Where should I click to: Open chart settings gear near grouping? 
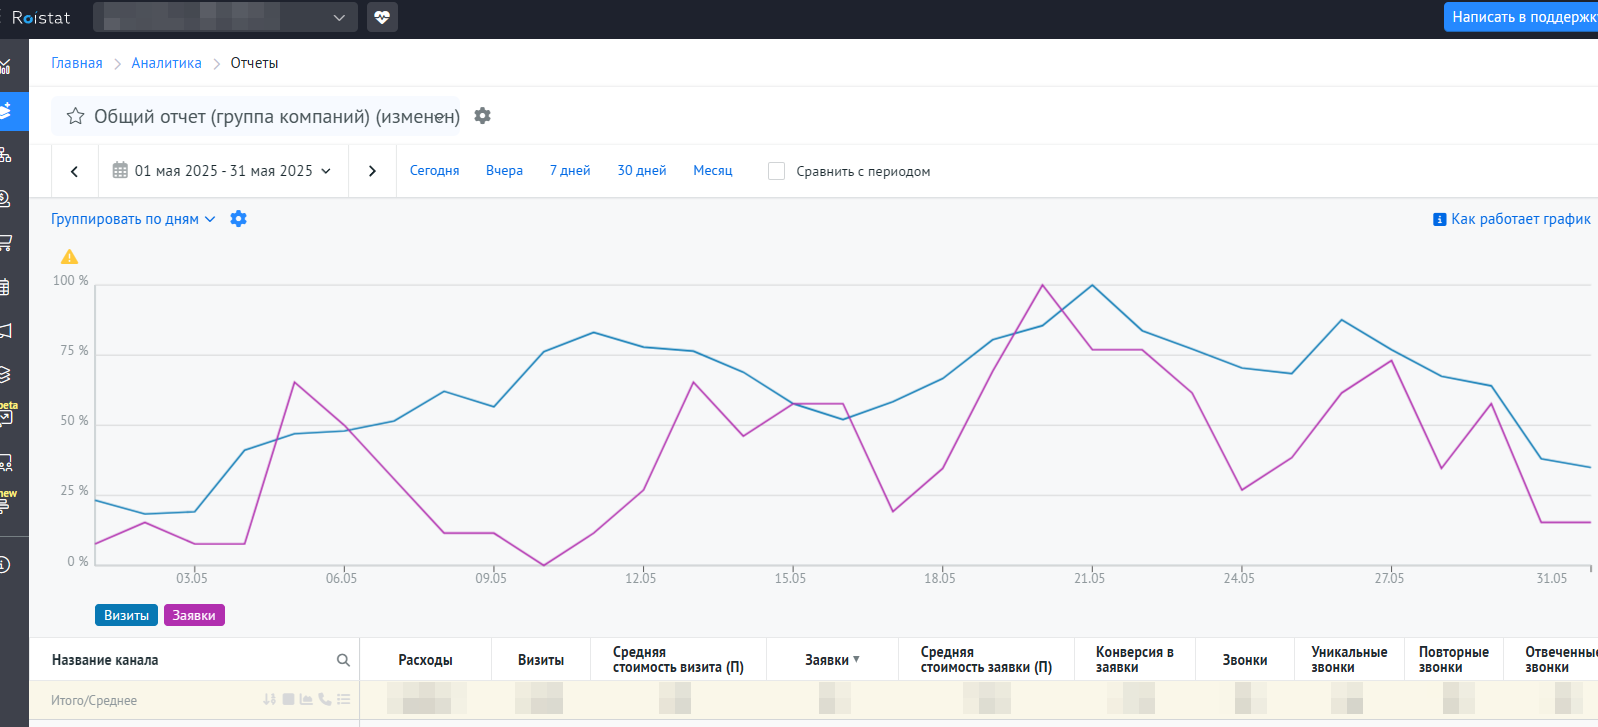click(x=238, y=219)
